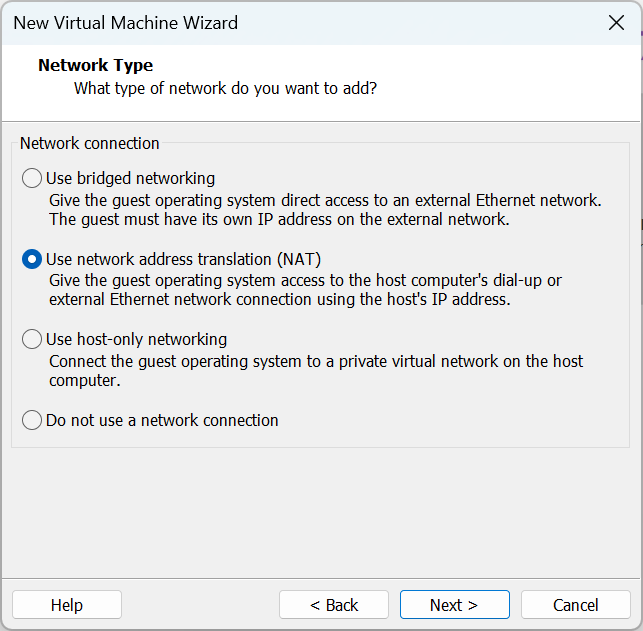Click the "Use network address translation (NAT)" label
The image size is (643, 631).
click(x=183, y=260)
